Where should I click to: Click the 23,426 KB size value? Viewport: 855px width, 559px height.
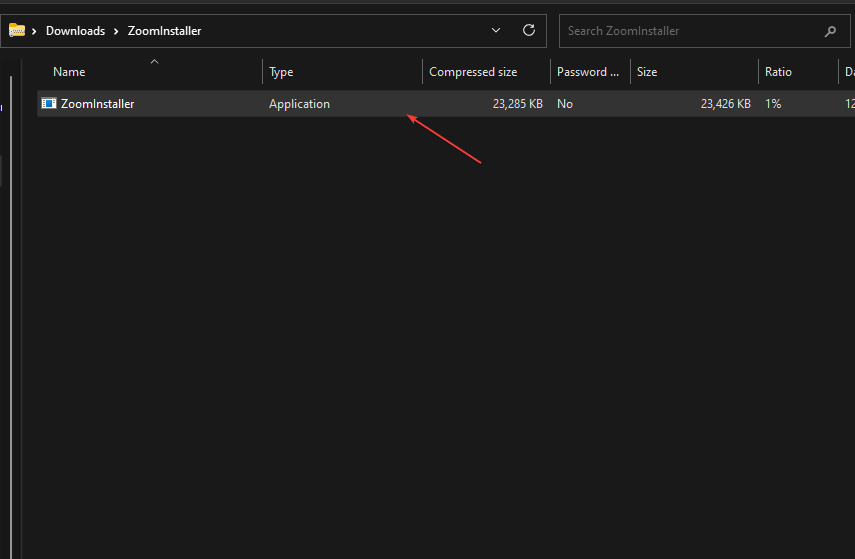pos(725,104)
